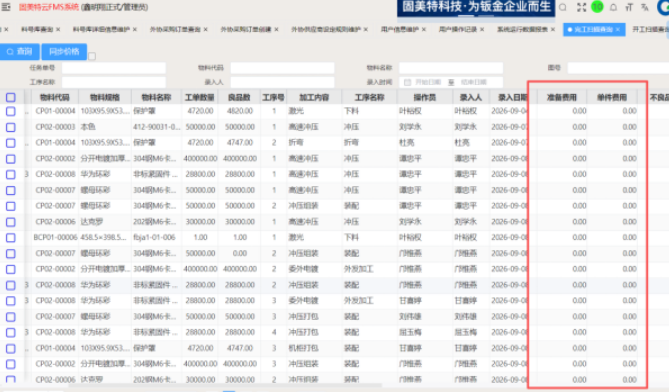Close the active 完工扫描查询 tab
Image resolution: width=669 pixels, height=392 pixels.
618,29
